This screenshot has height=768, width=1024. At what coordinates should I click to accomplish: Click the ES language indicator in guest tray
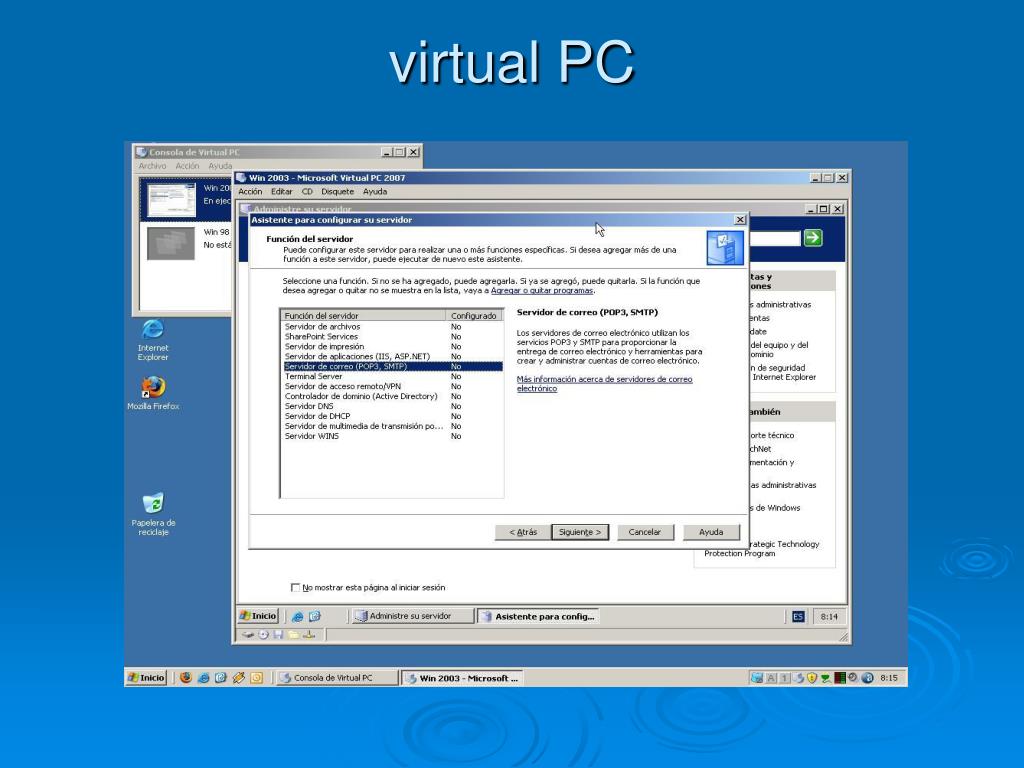pos(798,616)
